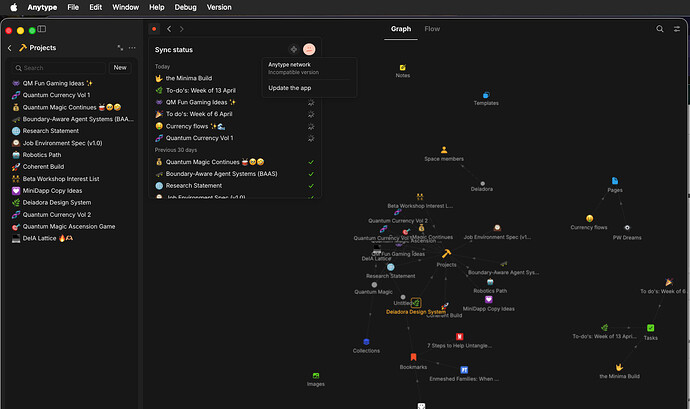This screenshot has height=409, width=690.
Task: Click the Robotics Path graph node
Action: pyautogui.click(x=490, y=282)
